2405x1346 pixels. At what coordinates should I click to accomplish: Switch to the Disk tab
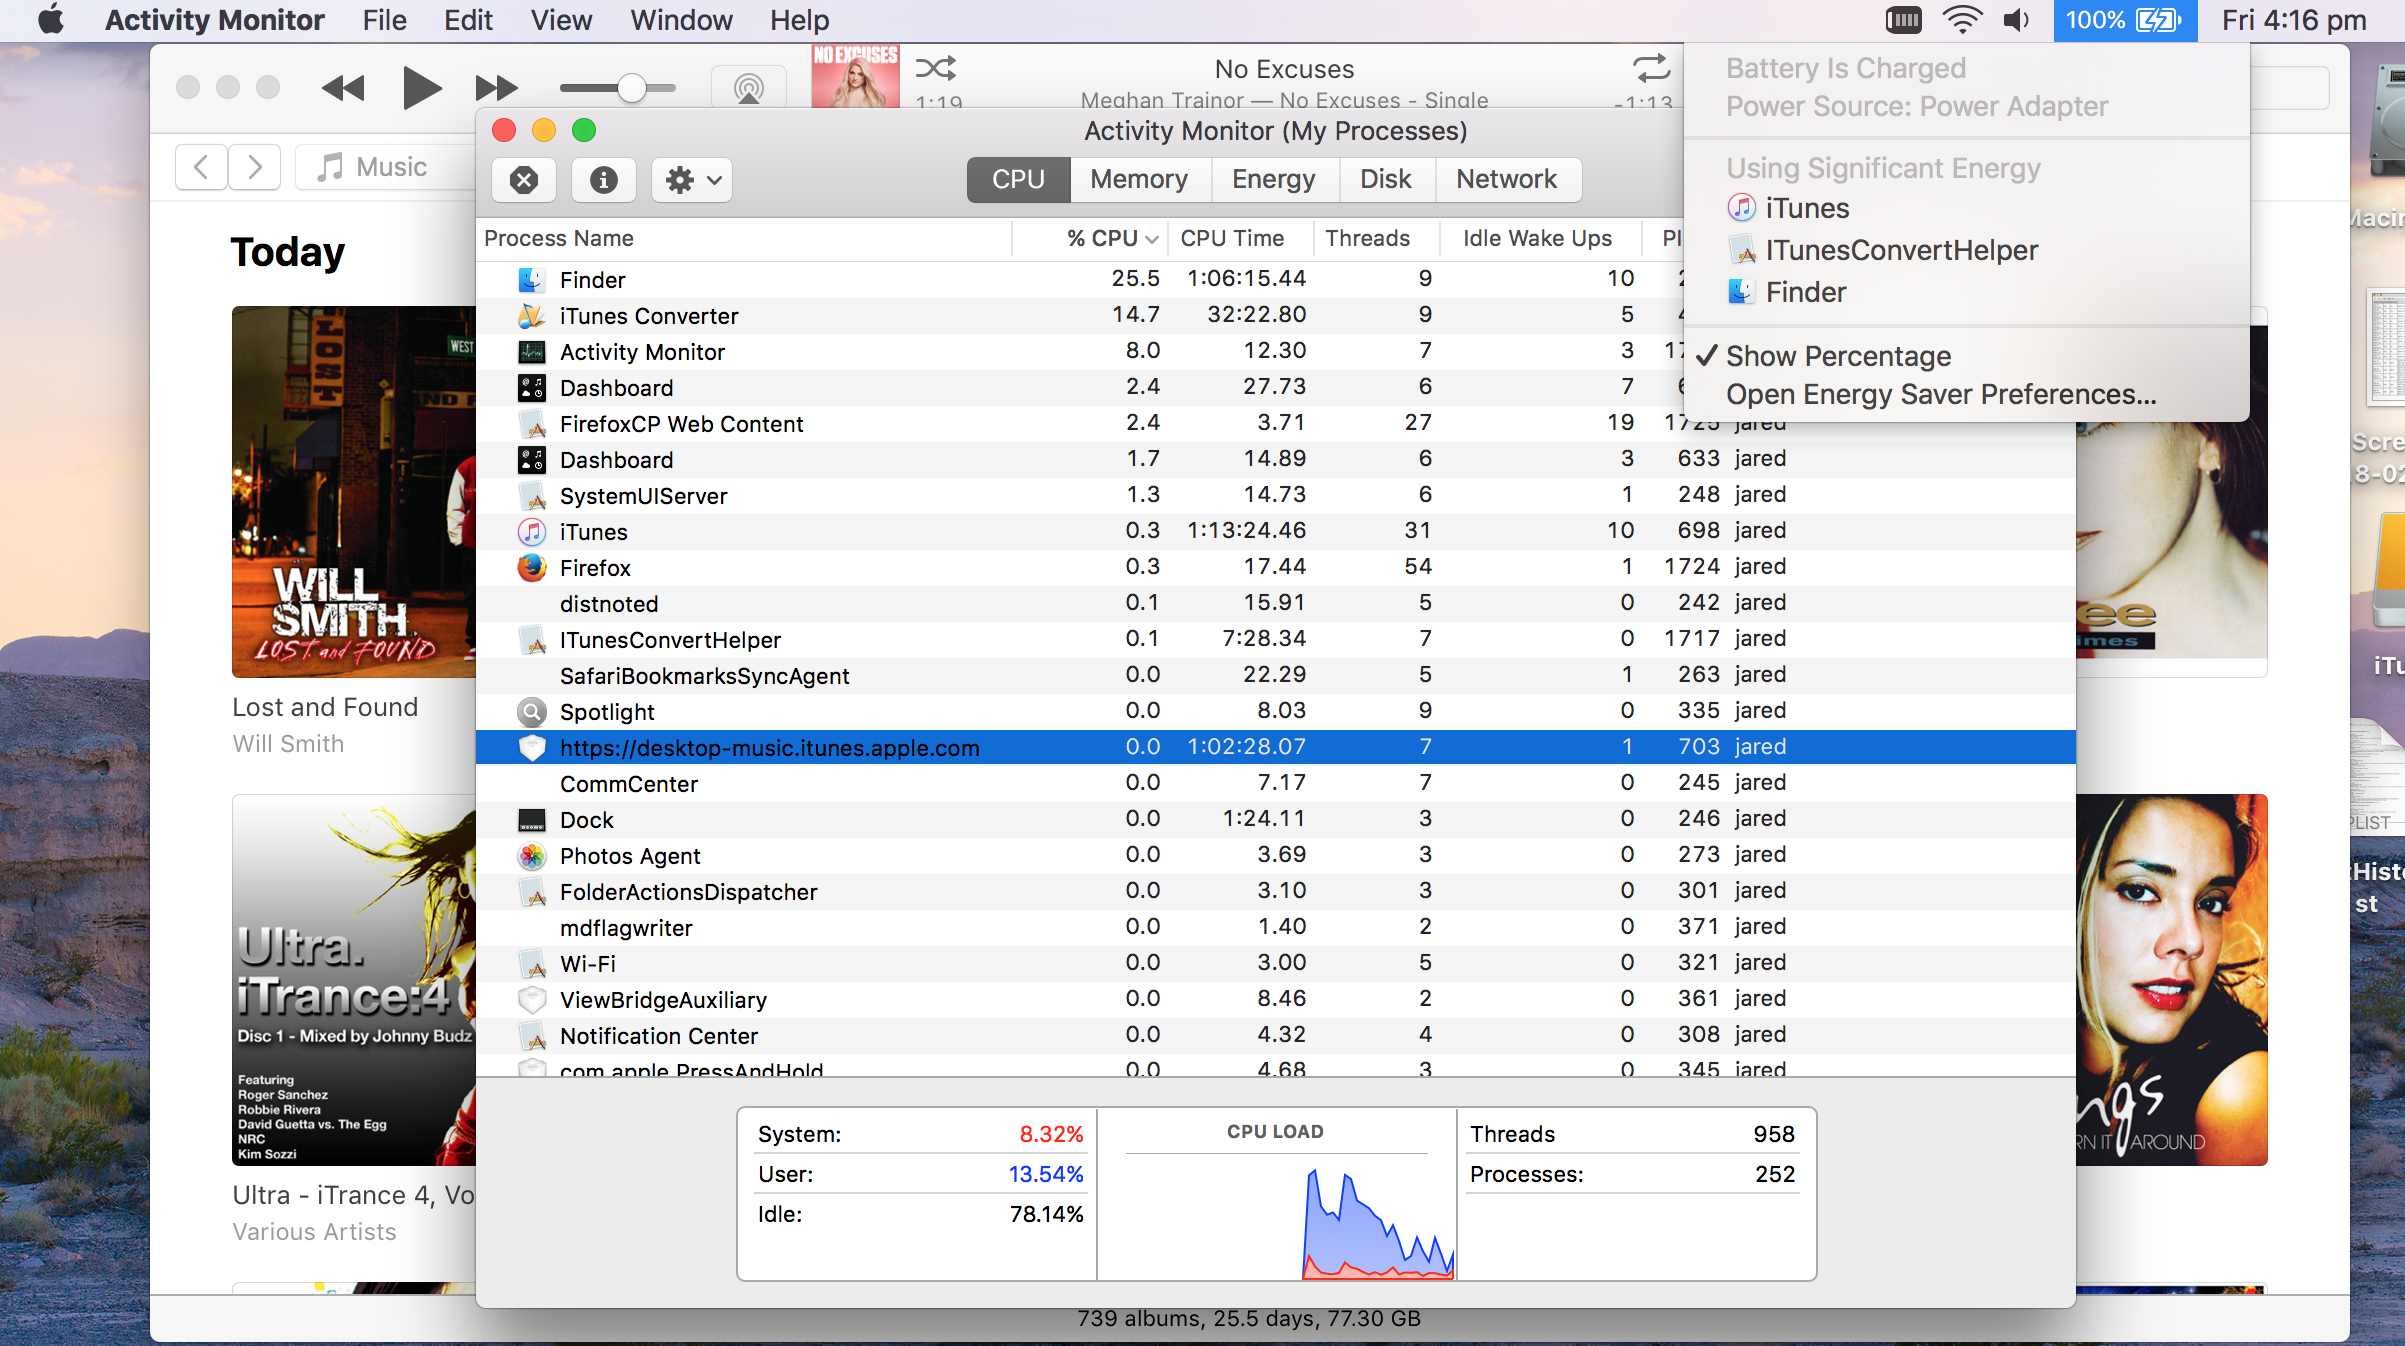click(x=1385, y=179)
